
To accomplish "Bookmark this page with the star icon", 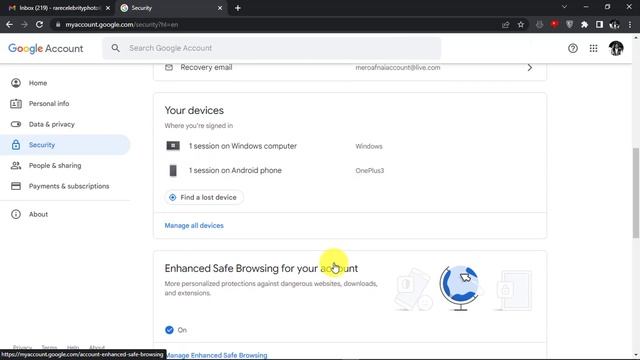I will coord(521,24).
